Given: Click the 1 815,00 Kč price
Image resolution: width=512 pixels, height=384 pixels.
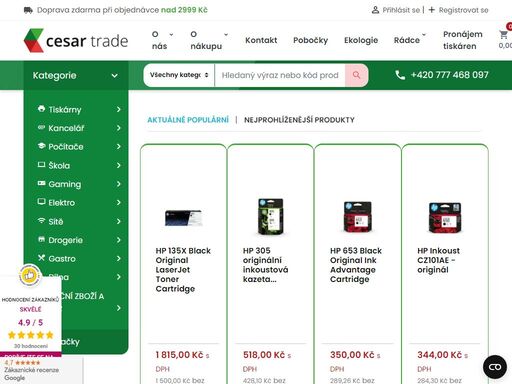Looking at the screenshot, I should 179,355.
